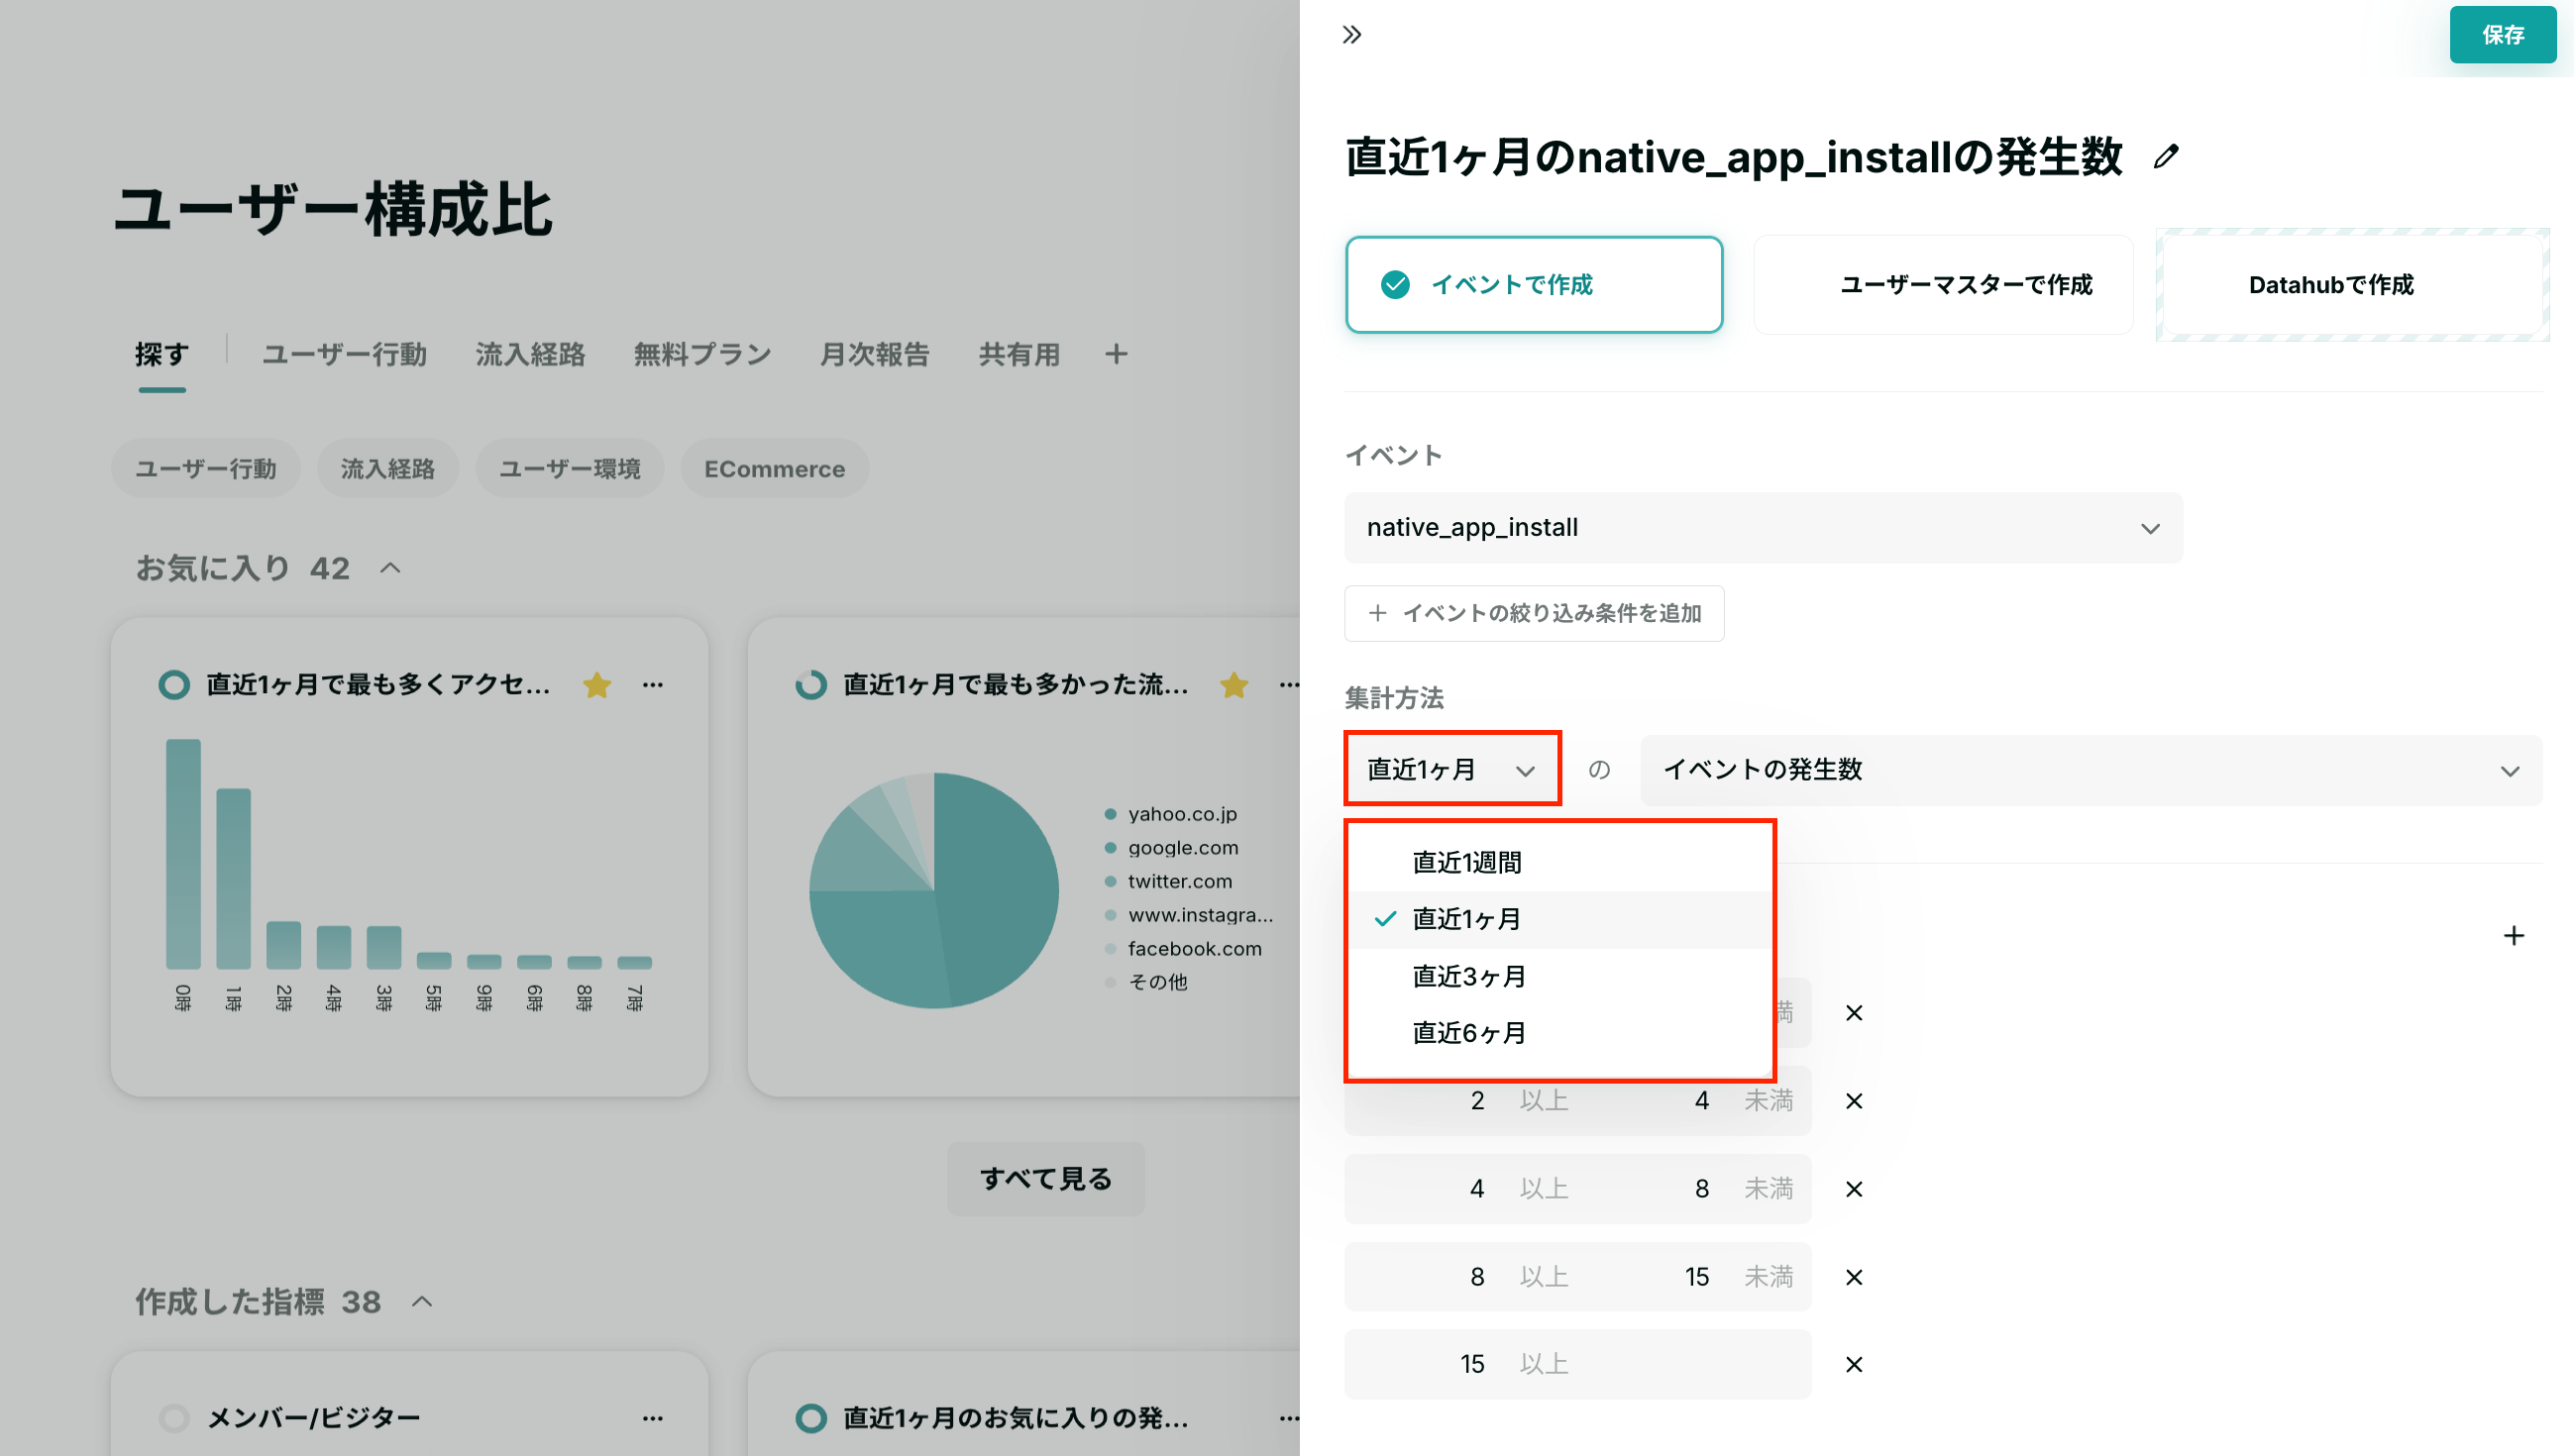Click the ring icon on 直近1ヶ月で最も多くアクセ card
Image resolution: width=2574 pixels, height=1456 pixels.
tap(174, 685)
